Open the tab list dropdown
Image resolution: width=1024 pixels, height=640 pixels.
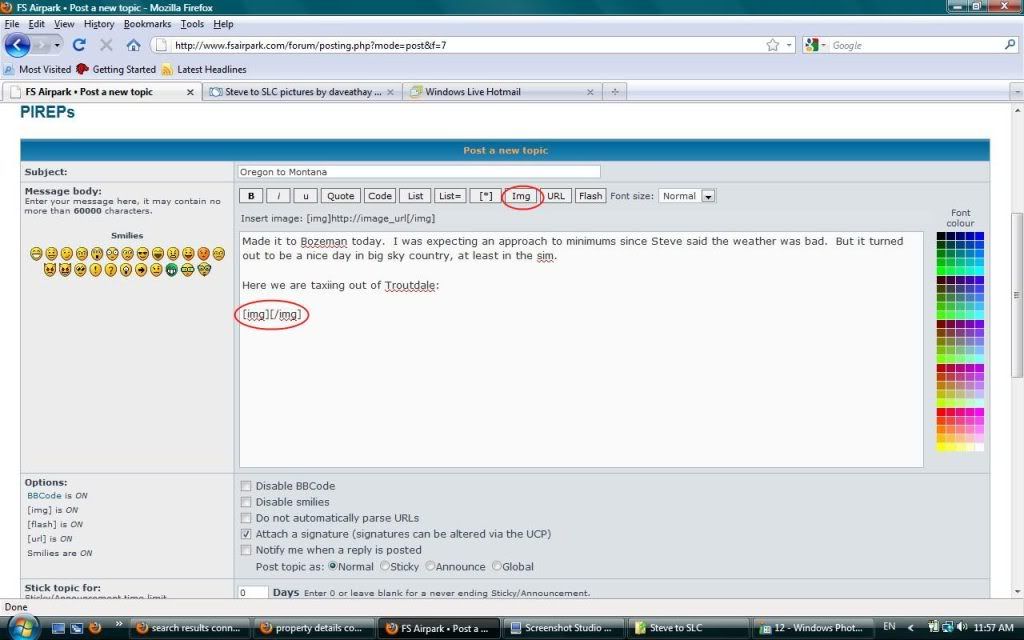[1016, 92]
